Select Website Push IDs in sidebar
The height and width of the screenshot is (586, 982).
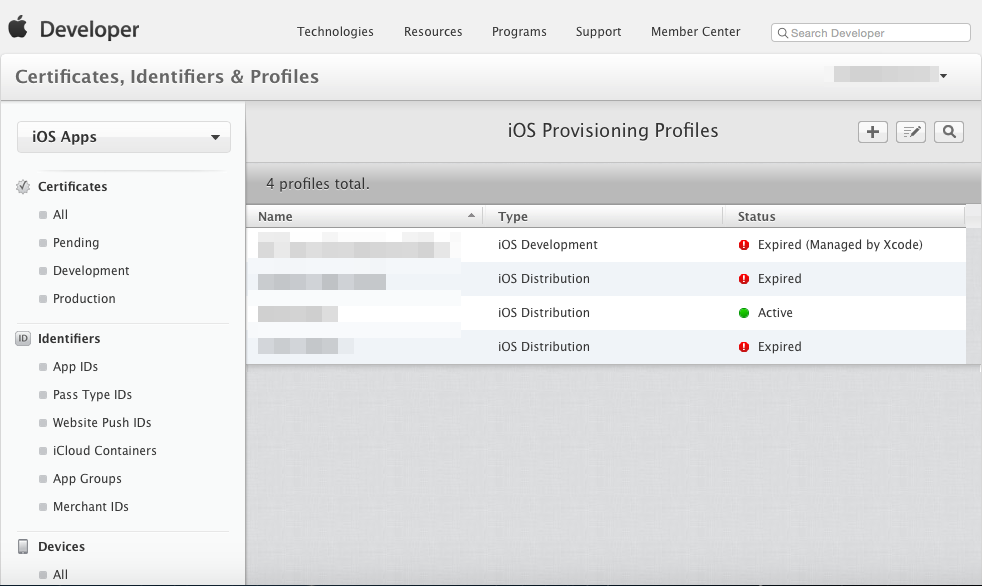click(x=102, y=423)
